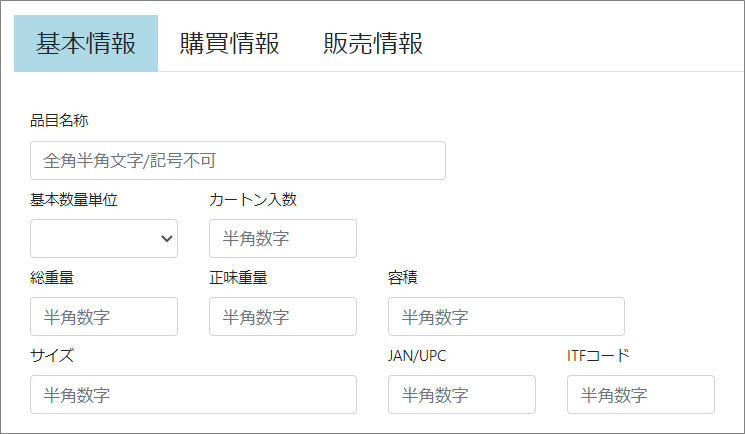Focus the JAN/UPC input box
The height and width of the screenshot is (434, 745).
coord(462,394)
